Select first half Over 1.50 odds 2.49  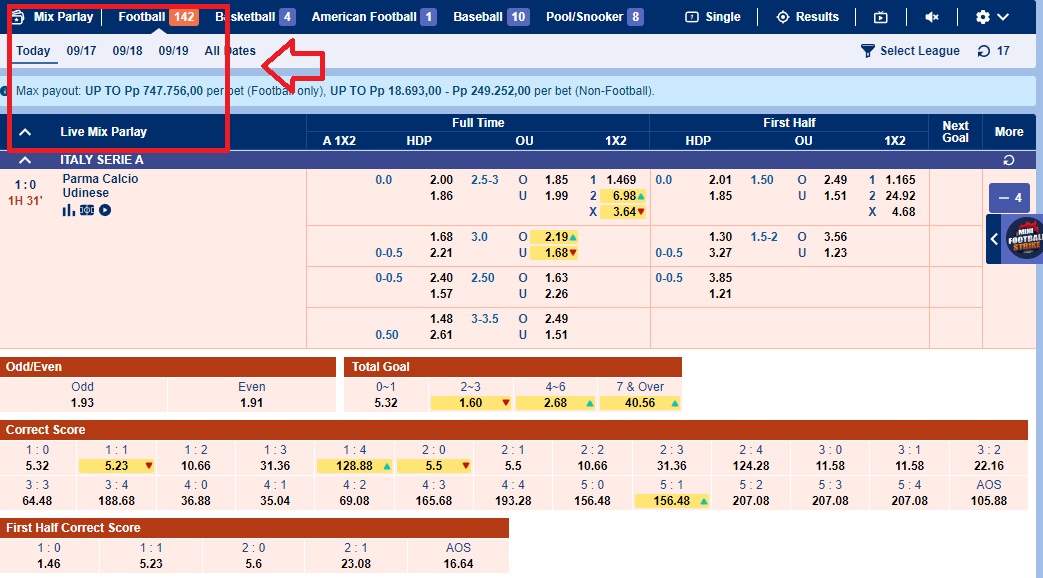[835, 180]
